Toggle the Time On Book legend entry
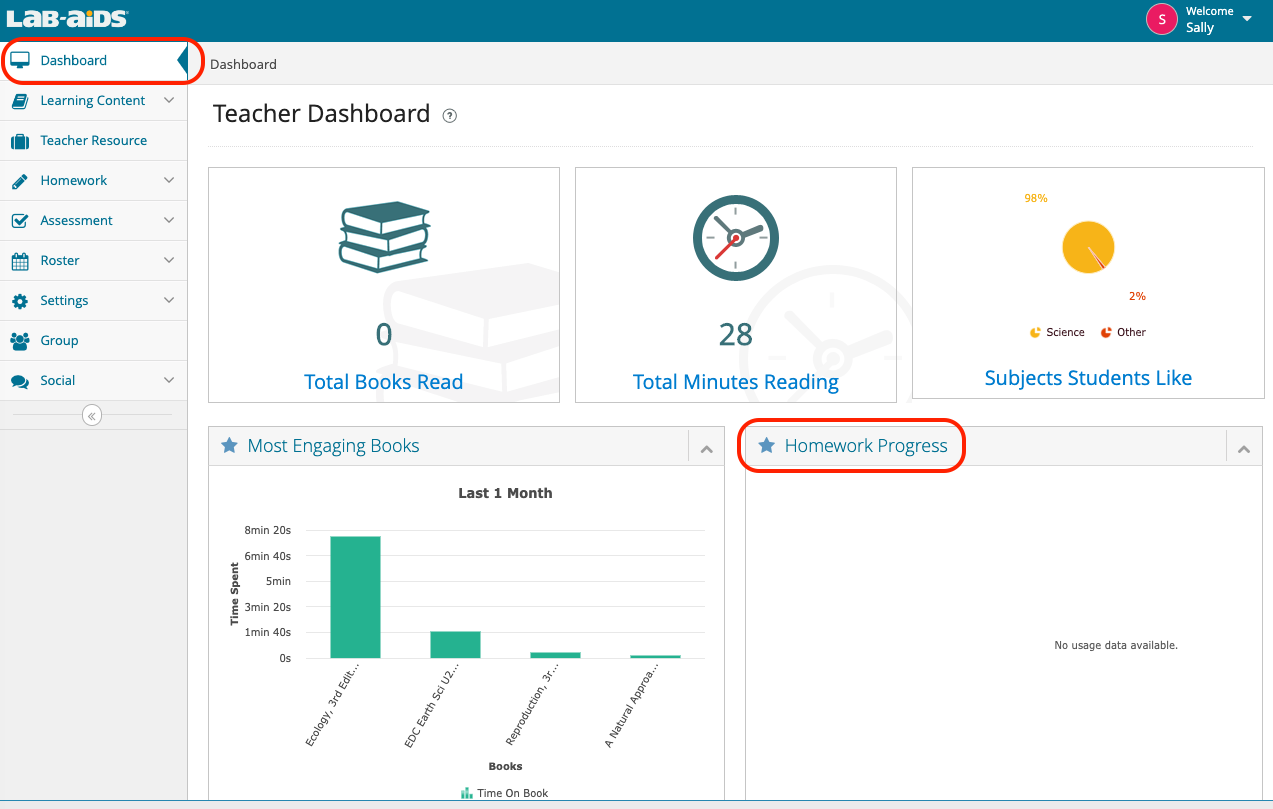The width and height of the screenshot is (1273, 809). click(x=505, y=793)
